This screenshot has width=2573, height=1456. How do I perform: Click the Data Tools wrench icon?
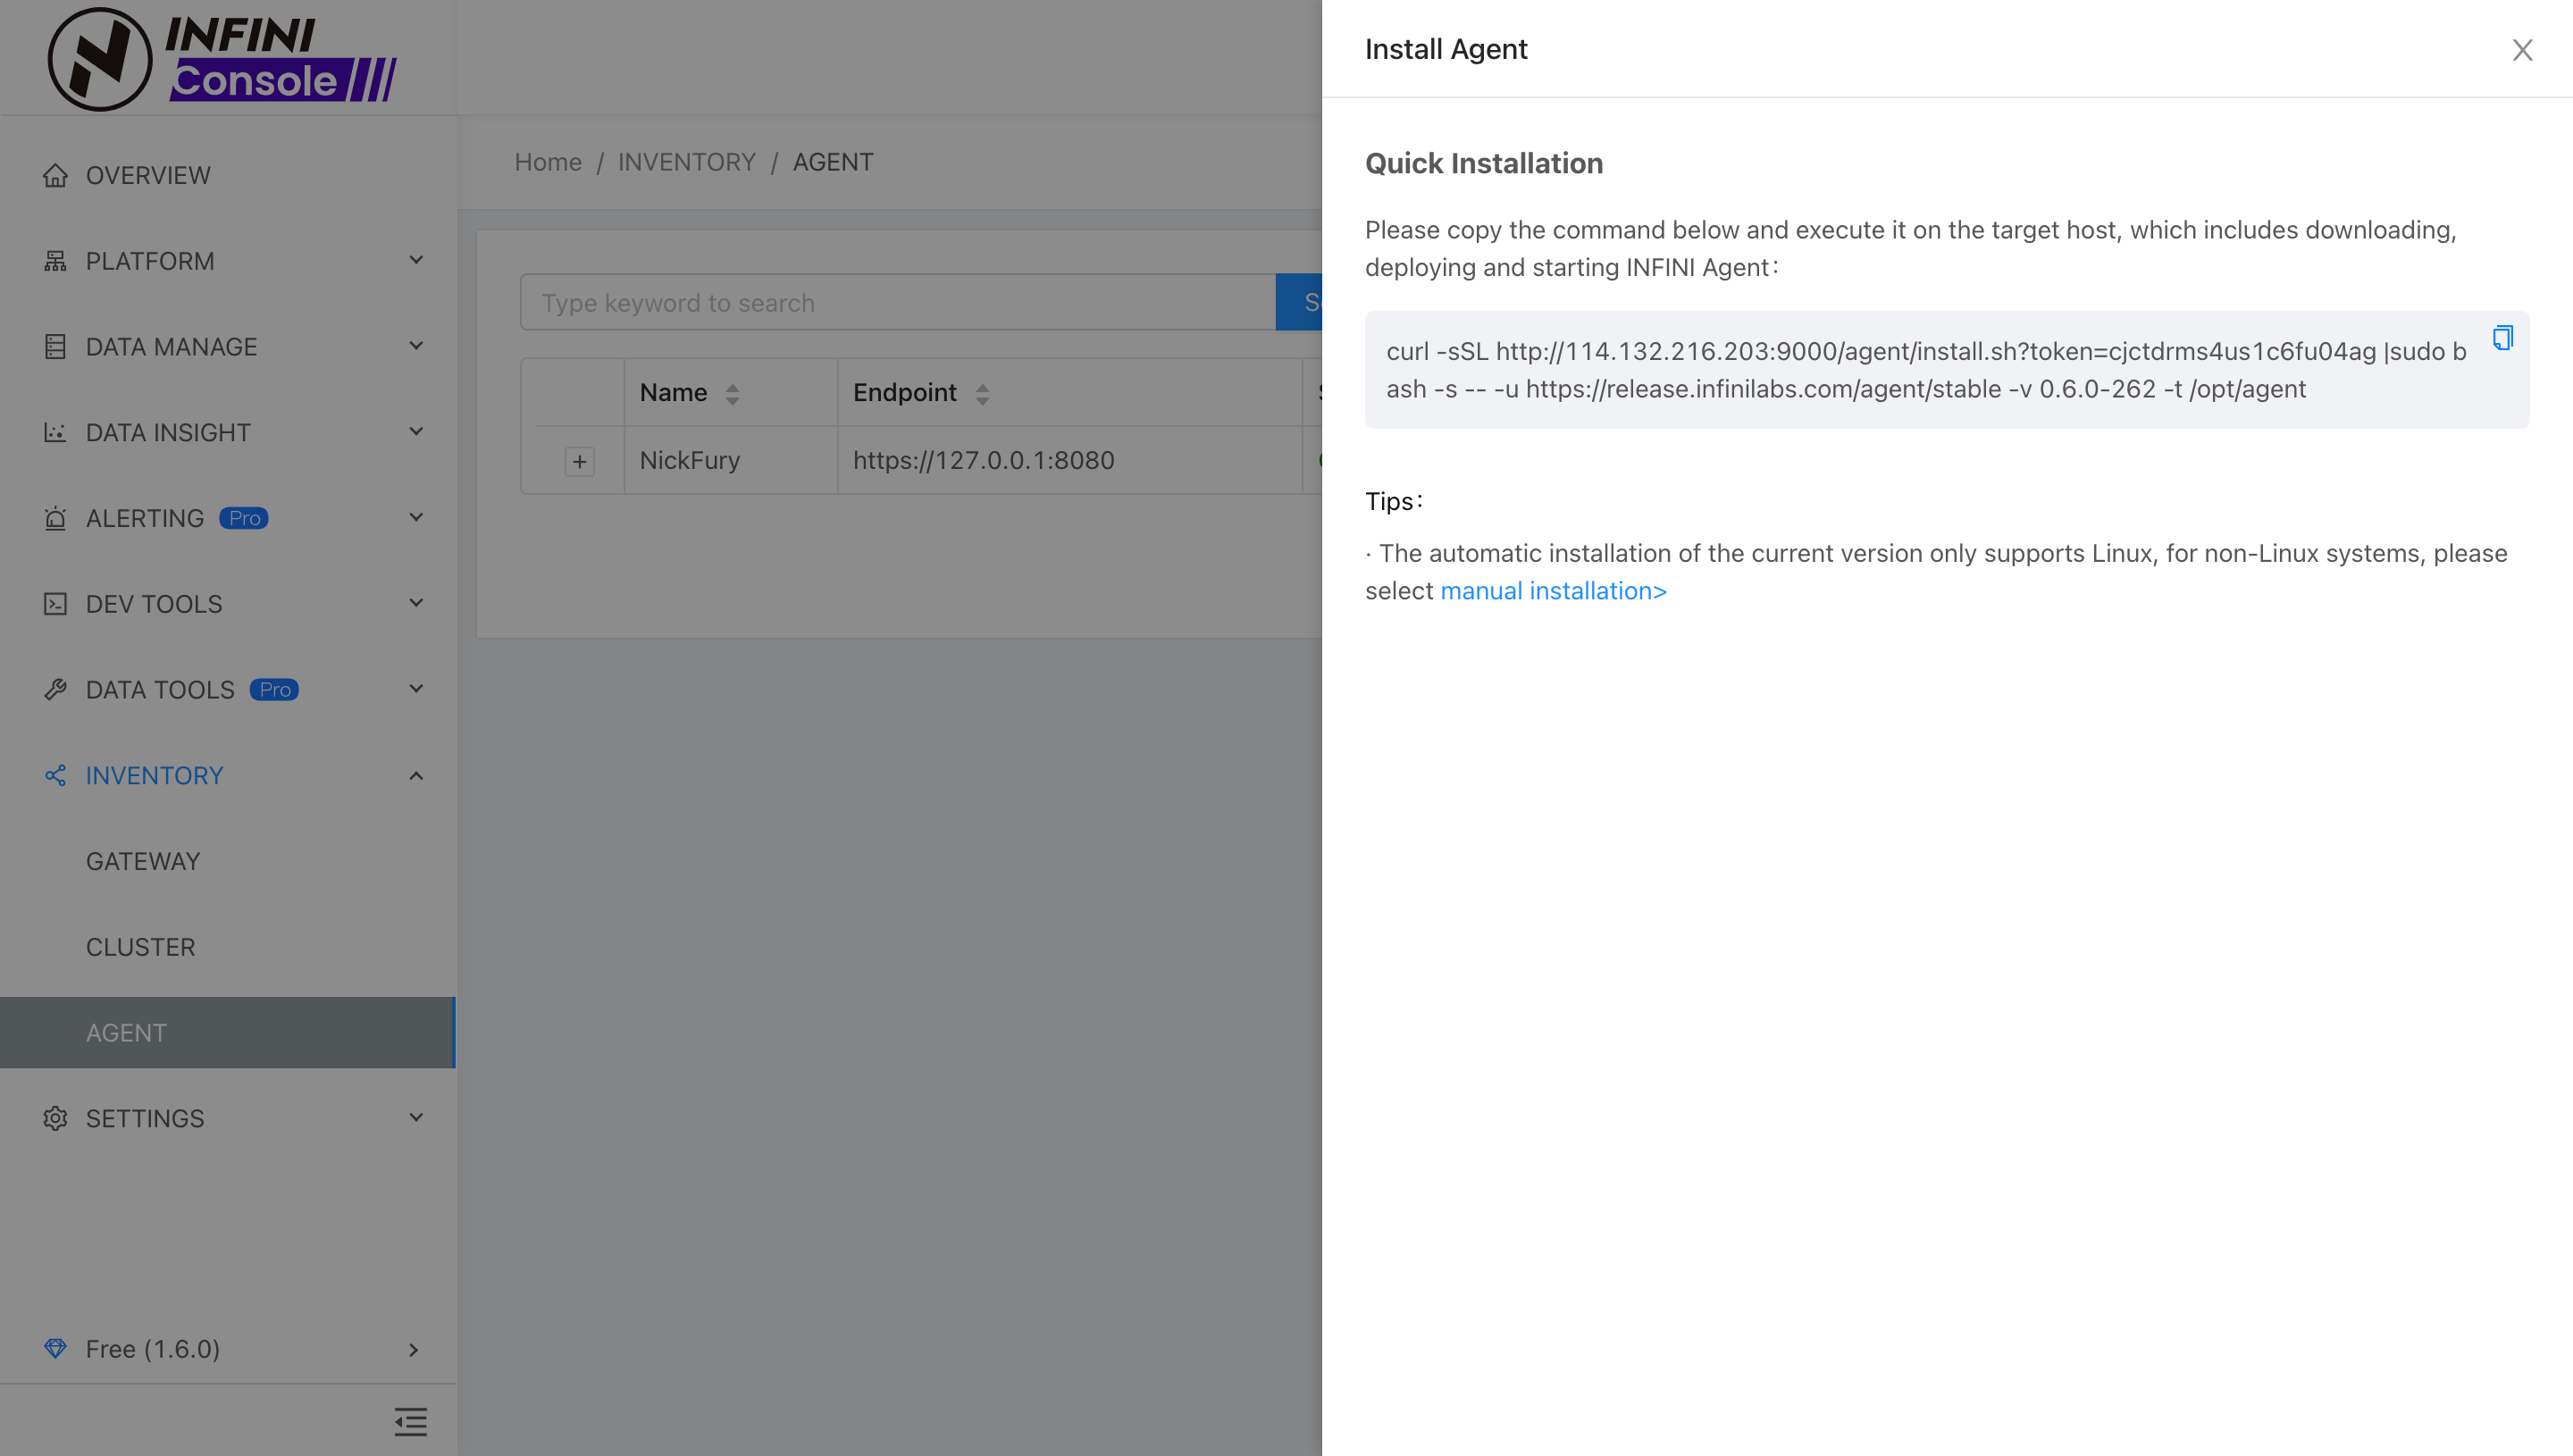tap(55, 690)
